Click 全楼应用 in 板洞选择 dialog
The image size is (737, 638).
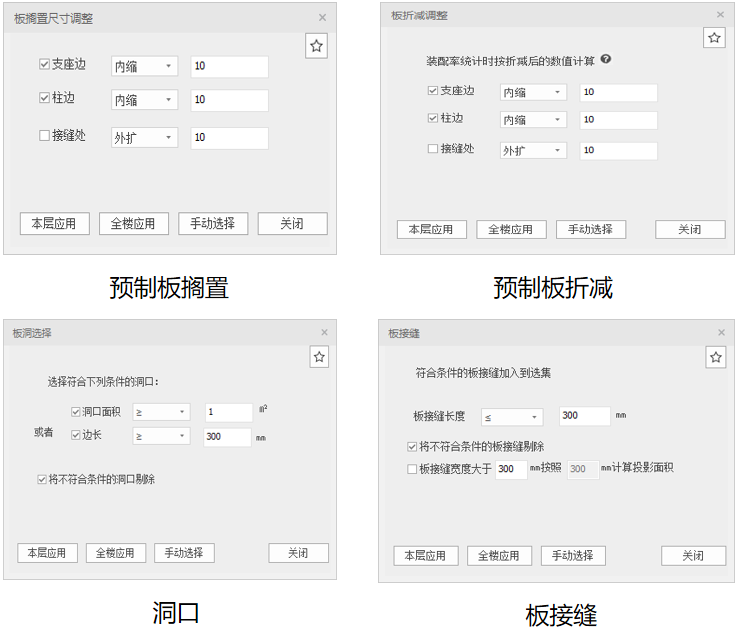click(x=116, y=553)
